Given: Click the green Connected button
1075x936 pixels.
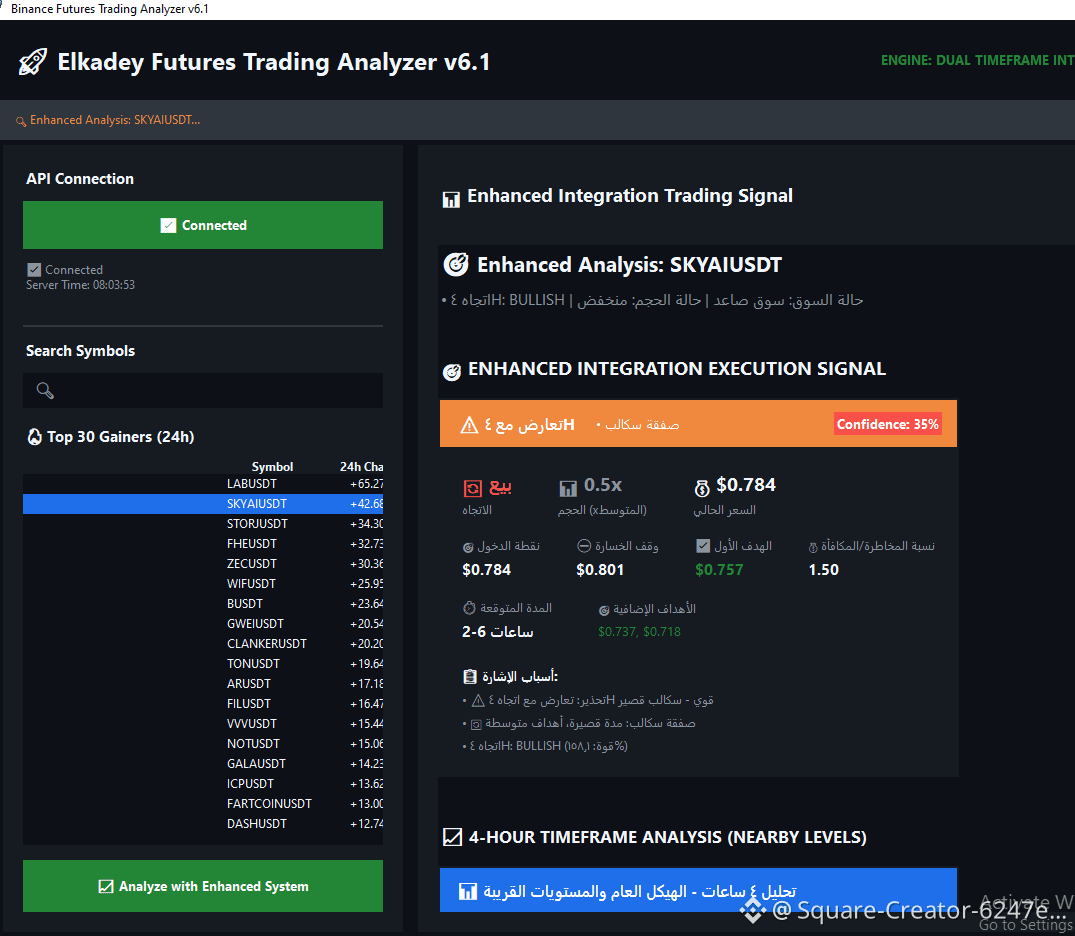Looking at the screenshot, I should pyautogui.click(x=203, y=225).
